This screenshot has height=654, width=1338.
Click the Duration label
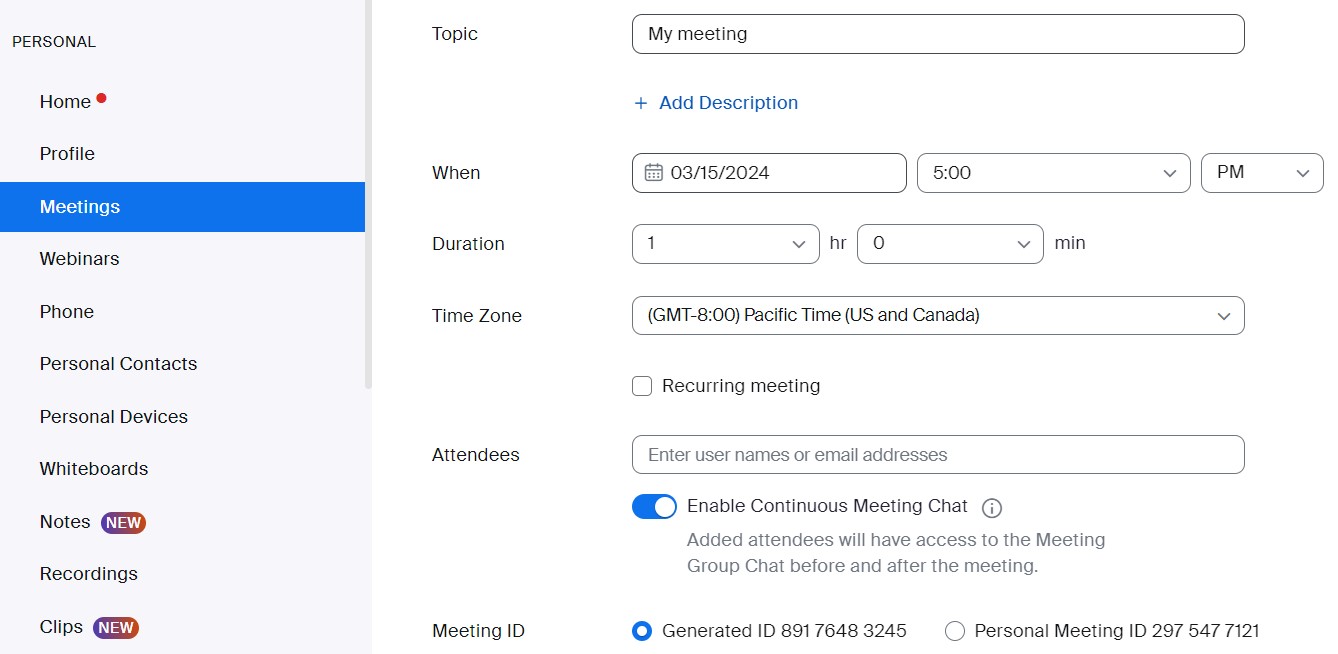coord(468,244)
